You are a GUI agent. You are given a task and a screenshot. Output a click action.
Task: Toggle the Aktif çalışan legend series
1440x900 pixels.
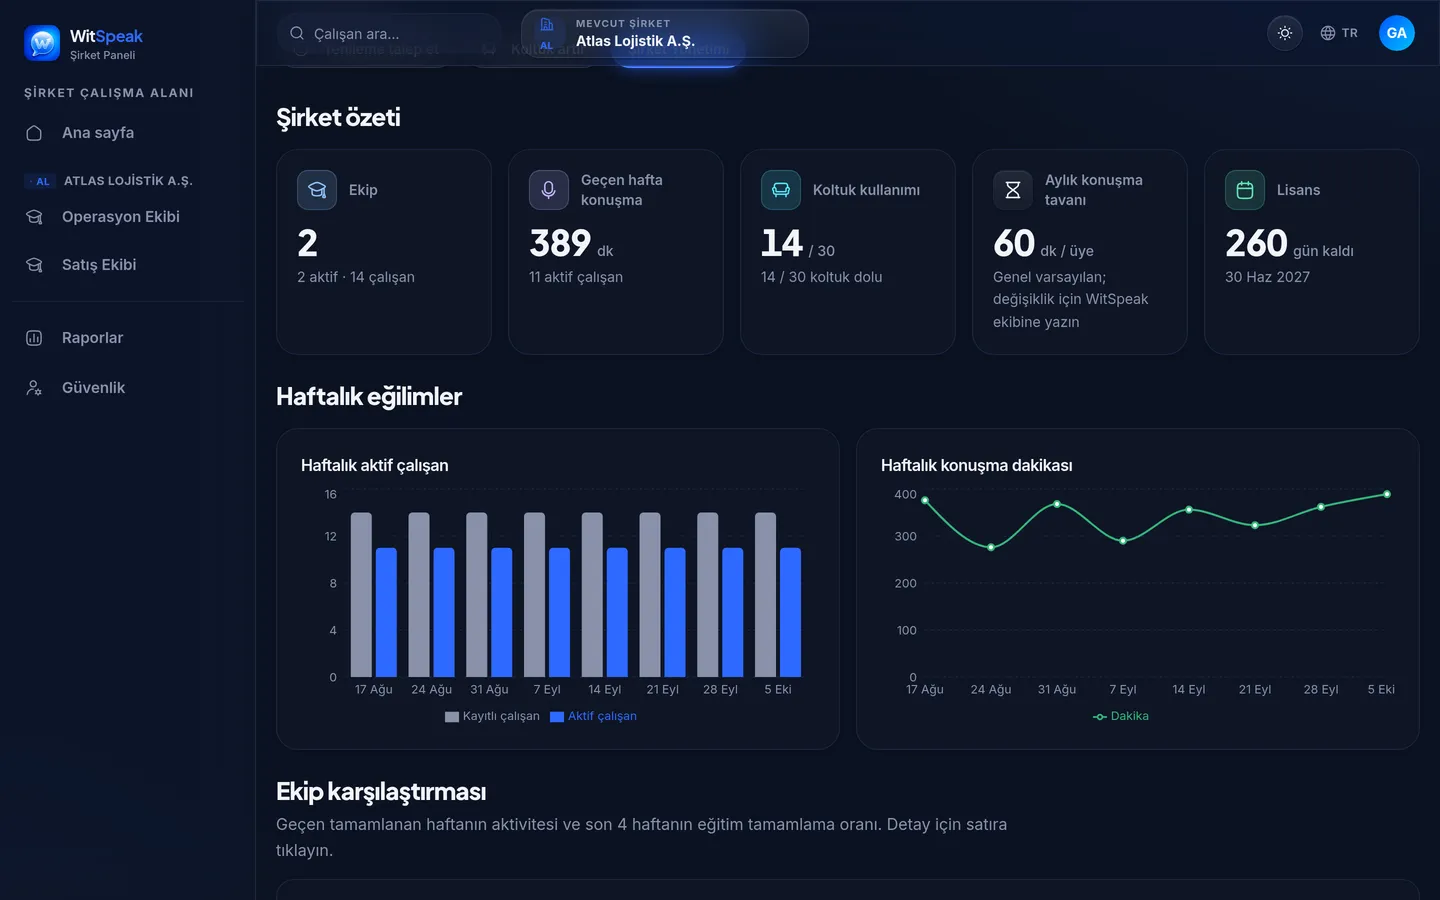pyautogui.click(x=593, y=716)
